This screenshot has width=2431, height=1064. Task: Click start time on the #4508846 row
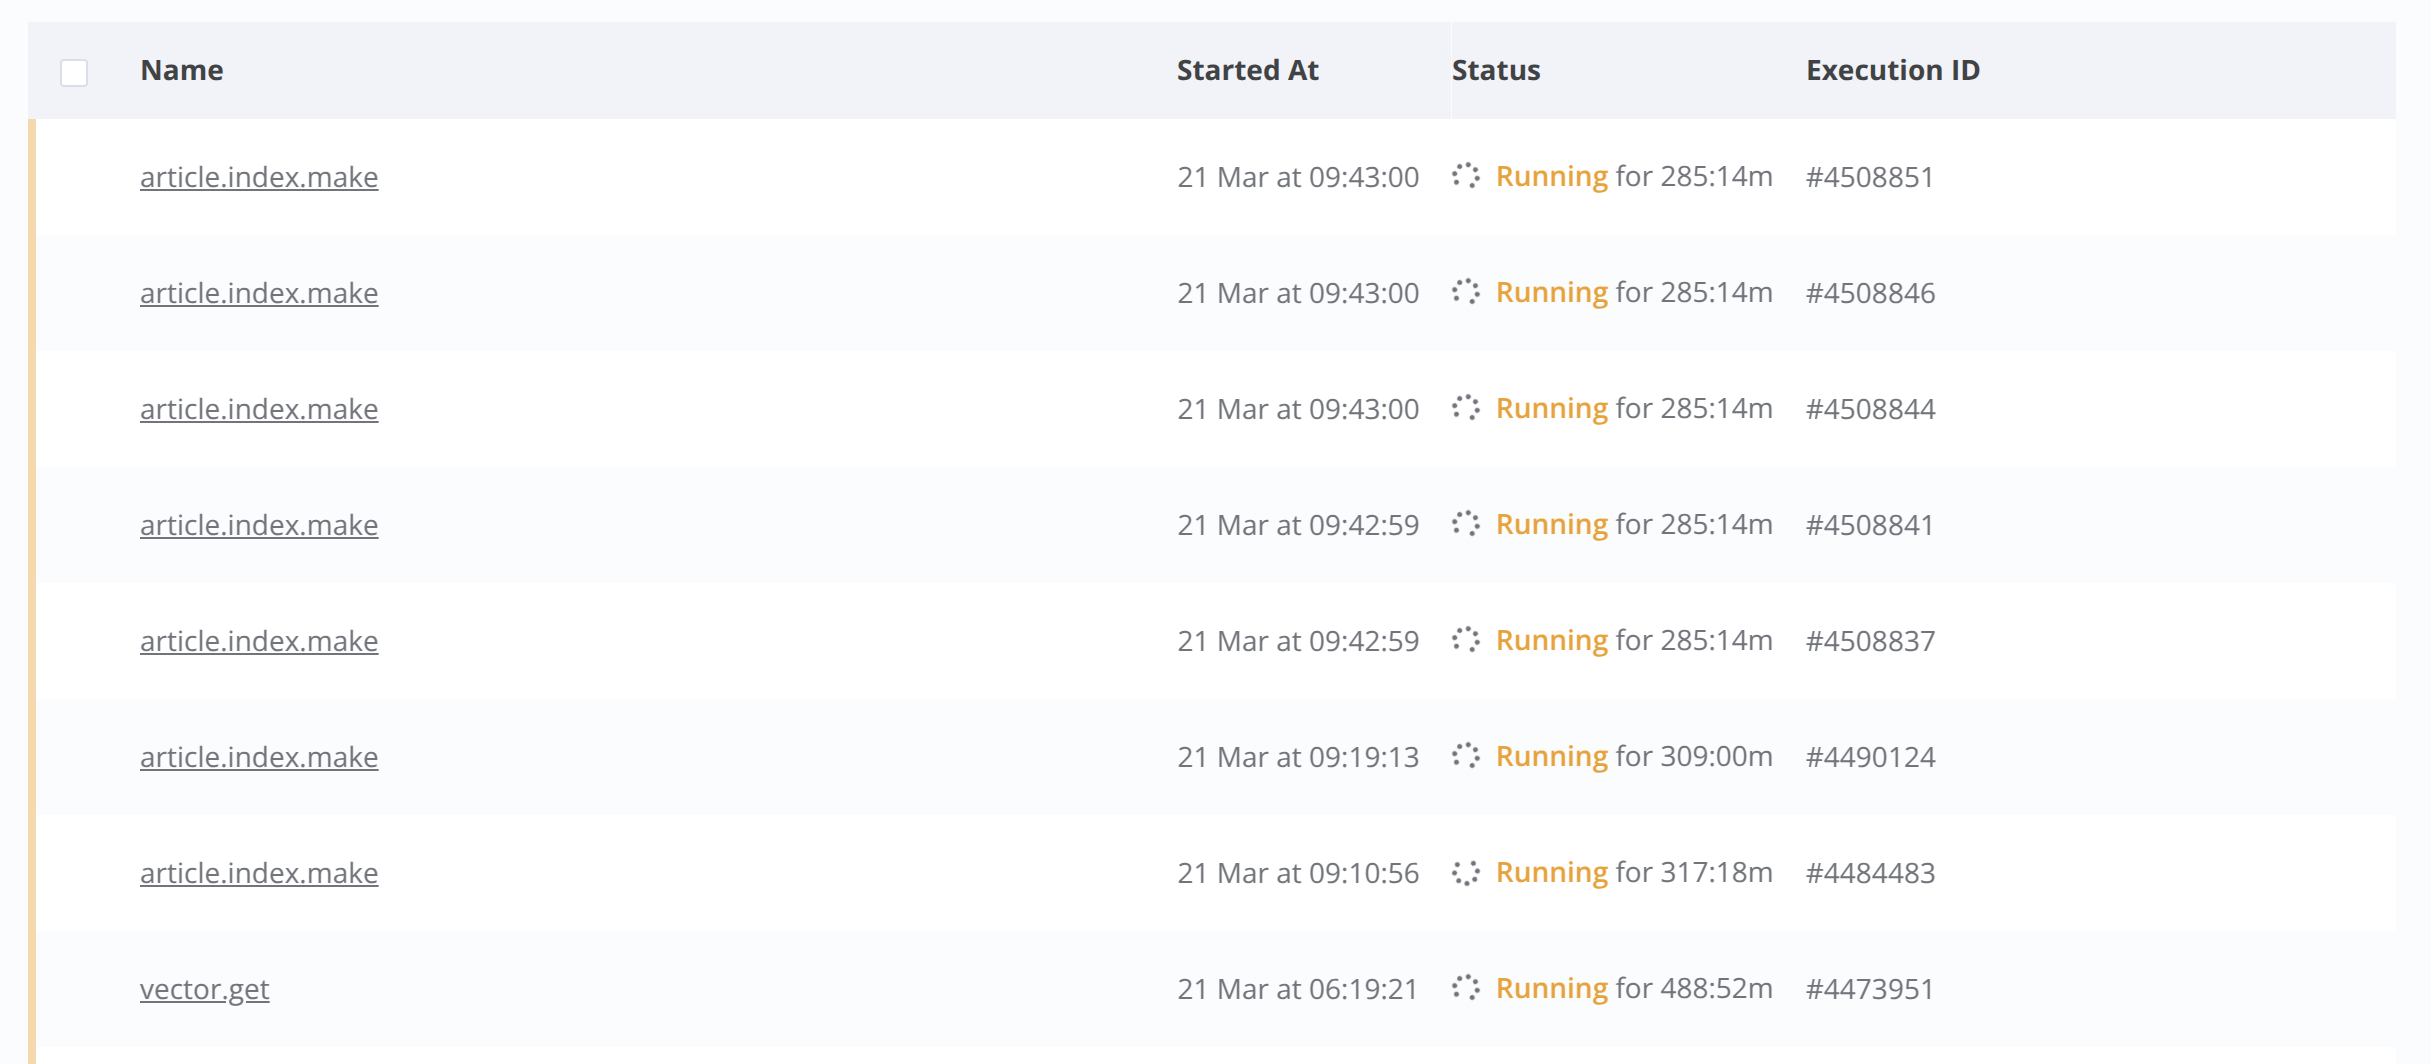(1298, 293)
